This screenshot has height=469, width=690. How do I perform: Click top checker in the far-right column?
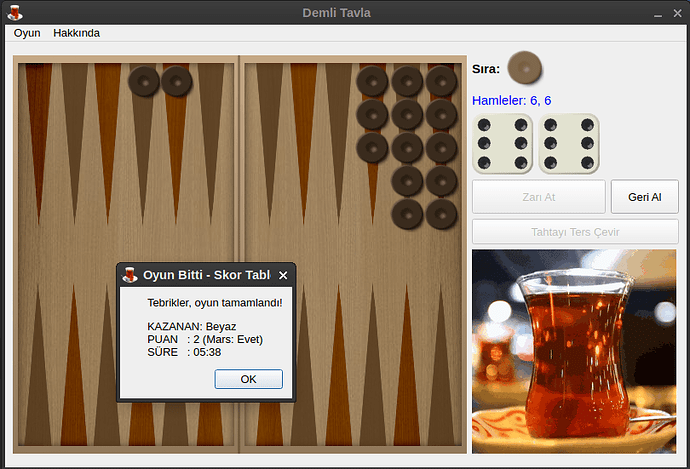[x=441, y=81]
